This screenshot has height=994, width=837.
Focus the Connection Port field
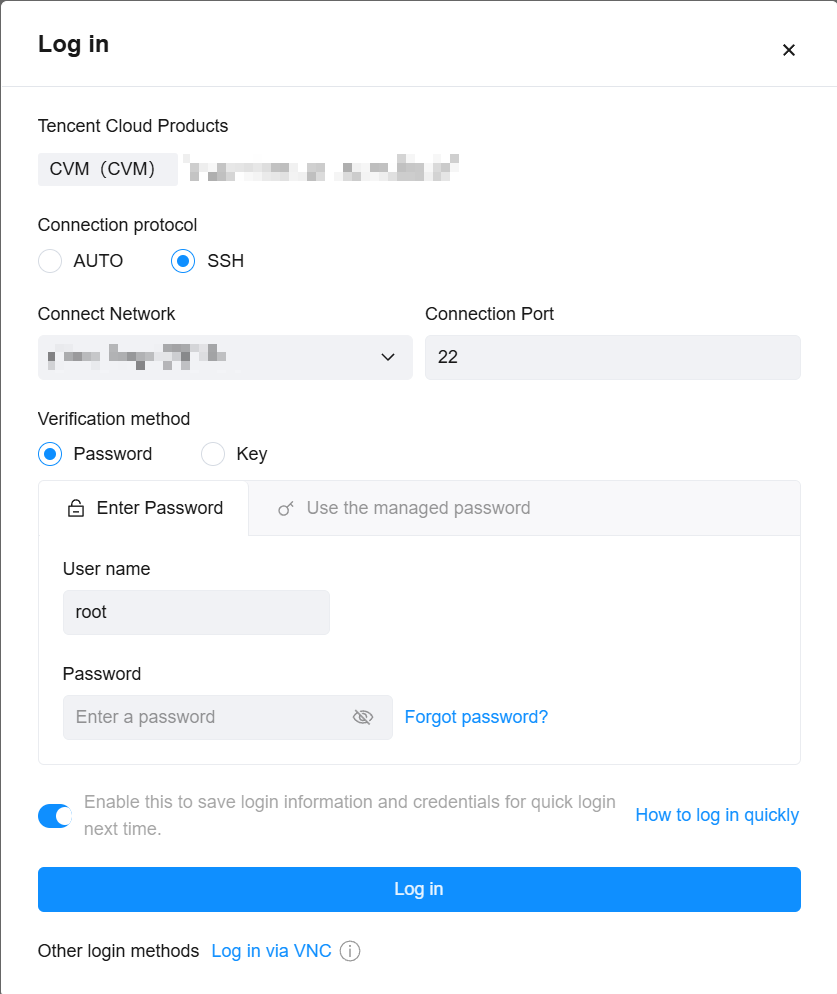click(x=612, y=357)
